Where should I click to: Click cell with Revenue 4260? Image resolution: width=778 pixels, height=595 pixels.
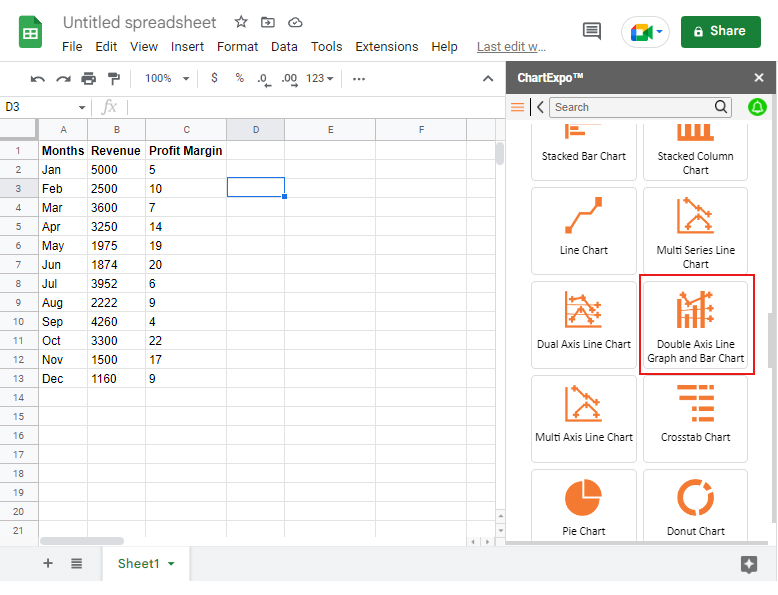click(116, 322)
